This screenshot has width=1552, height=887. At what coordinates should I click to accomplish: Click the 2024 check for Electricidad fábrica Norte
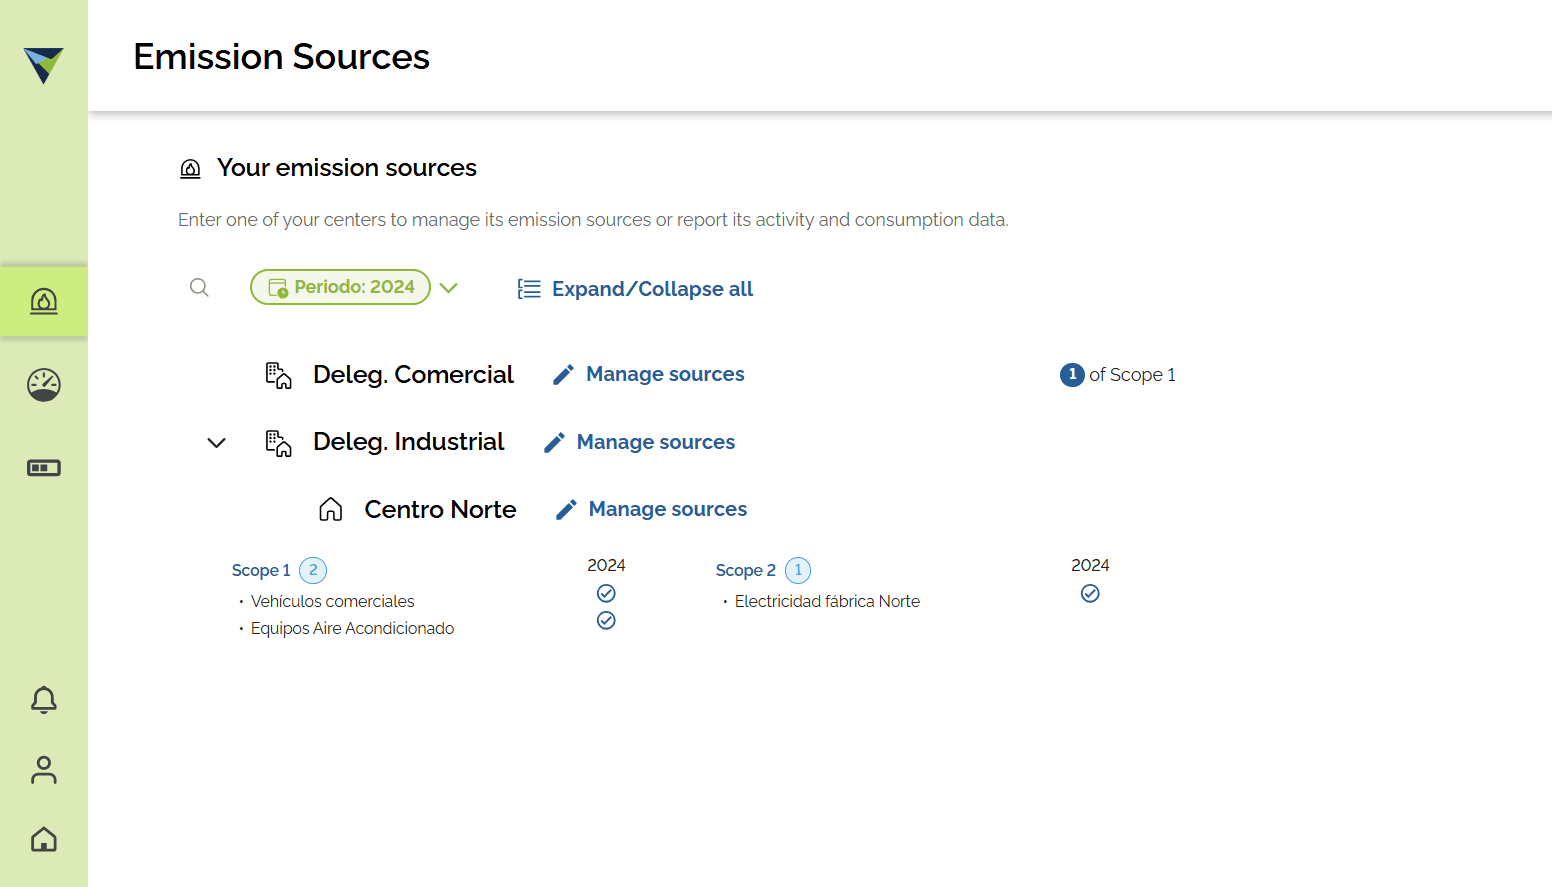point(1090,594)
